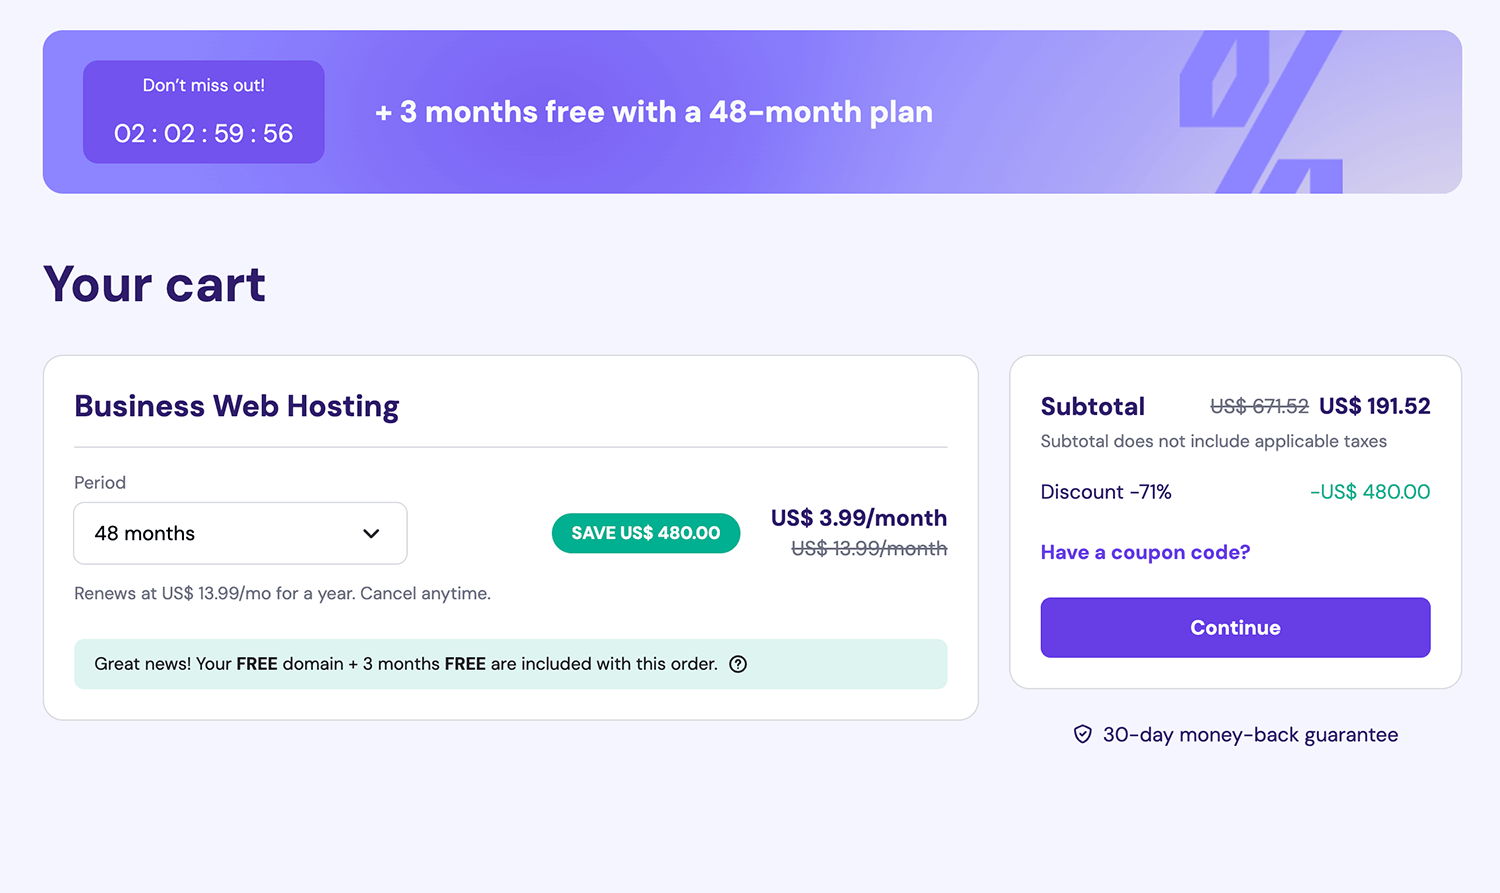Click the Great news free domain notice
This screenshot has height=893, width=1500.
pyautogui.click(x=405, y=664)
